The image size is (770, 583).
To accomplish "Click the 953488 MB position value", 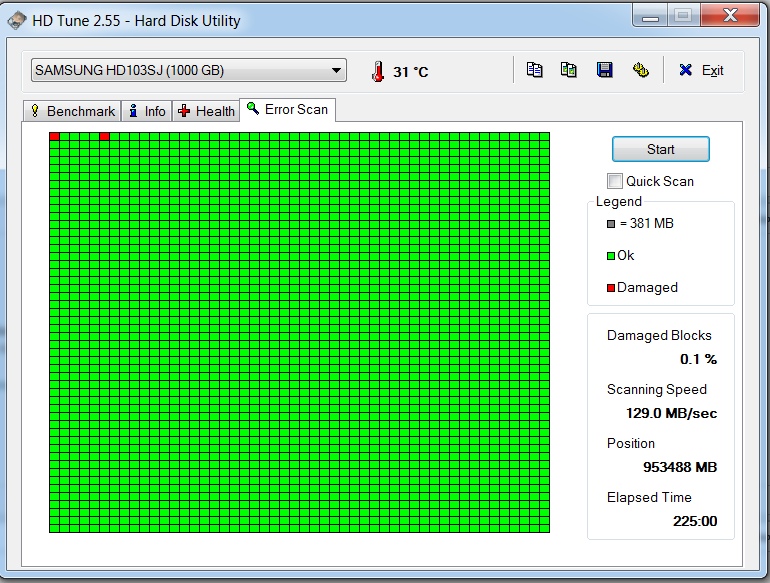I will [x=680, y=467].
